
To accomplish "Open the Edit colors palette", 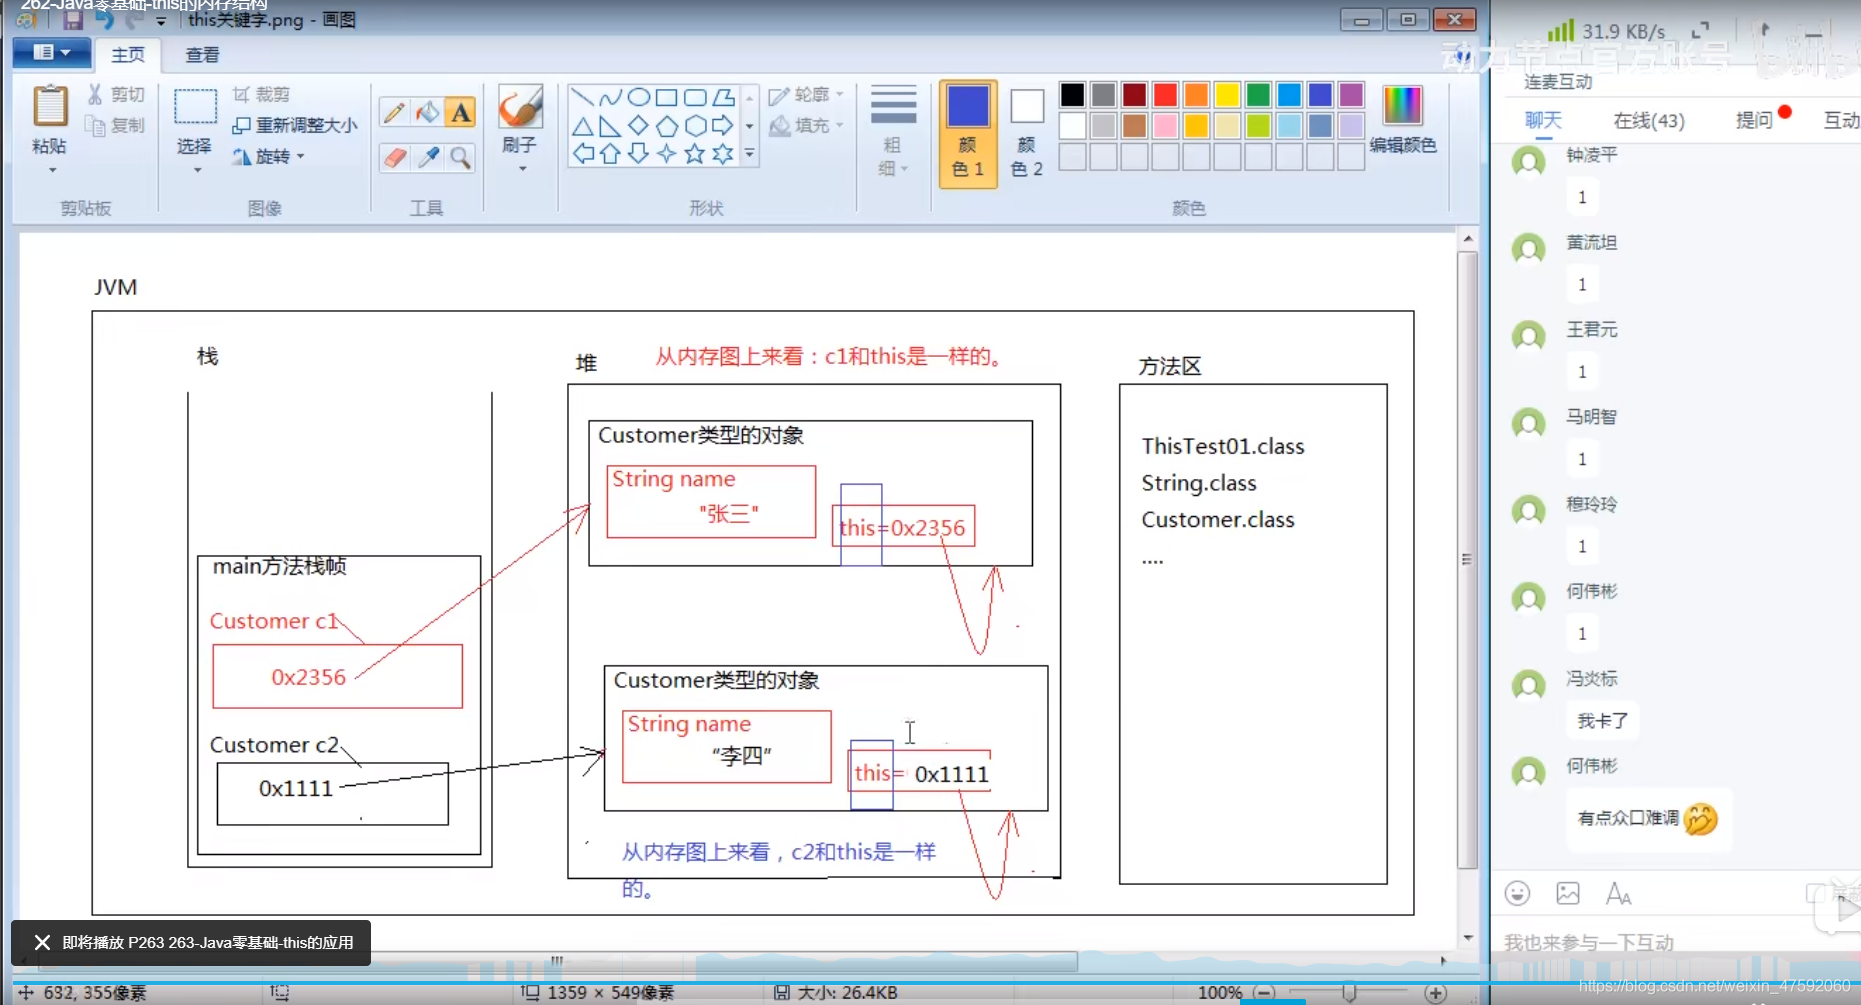I will (x=1402, y=119).
